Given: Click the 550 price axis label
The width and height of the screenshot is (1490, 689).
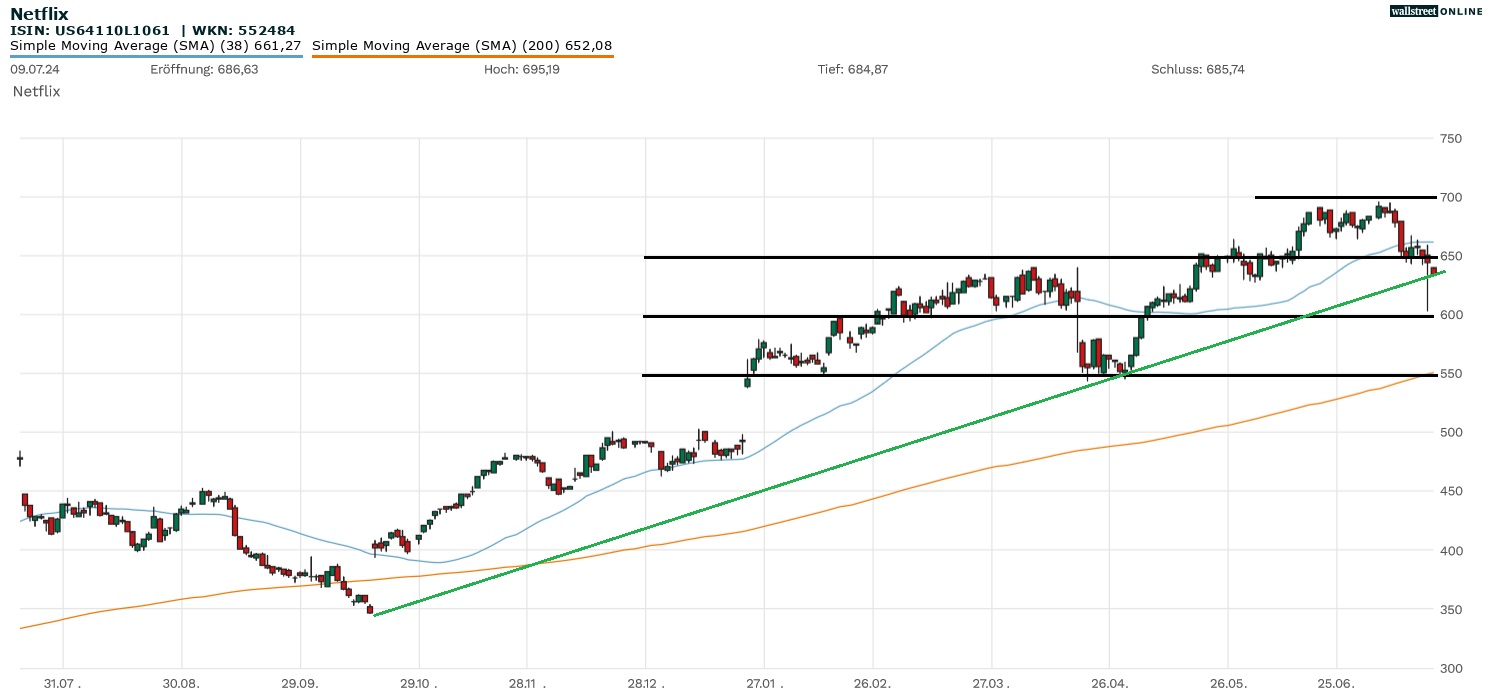Looking at the screenshot, I should tap(1451, 374).
